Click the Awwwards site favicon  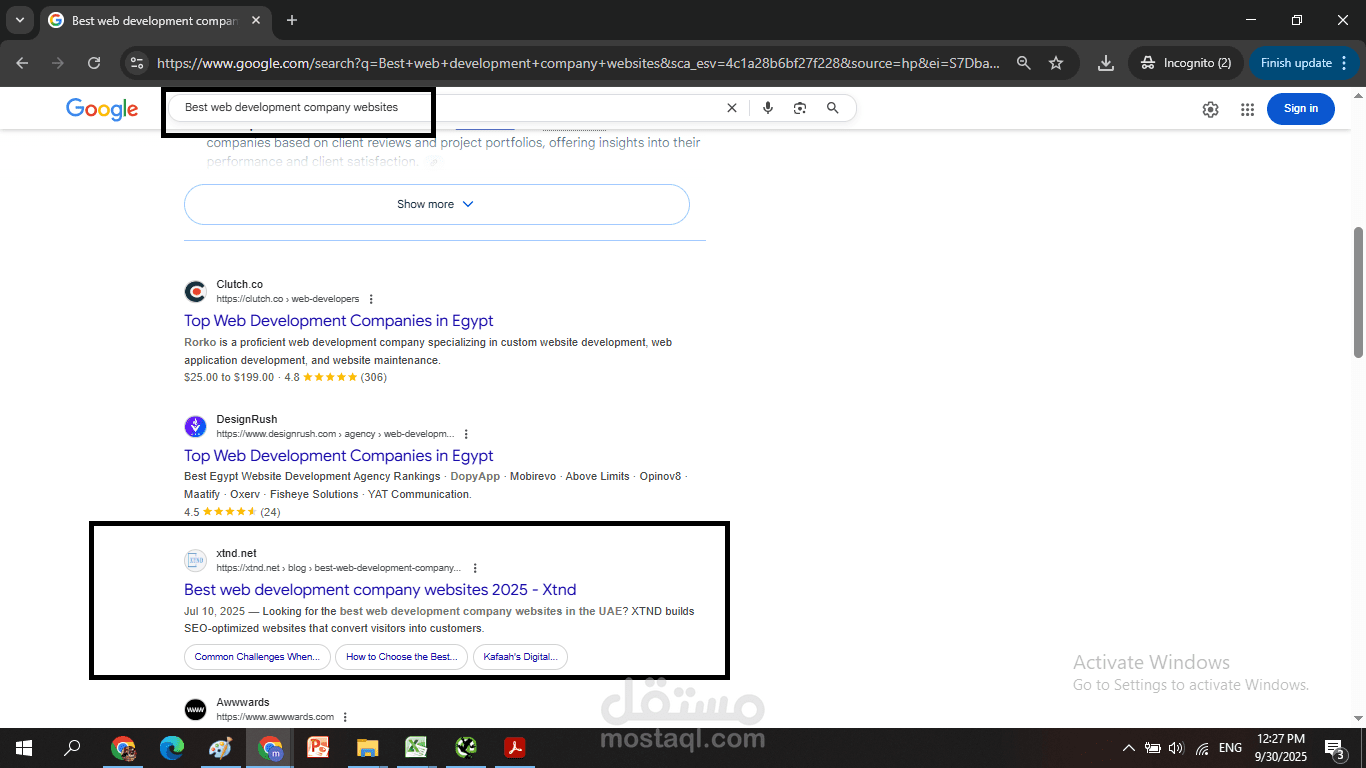[195, 709]
